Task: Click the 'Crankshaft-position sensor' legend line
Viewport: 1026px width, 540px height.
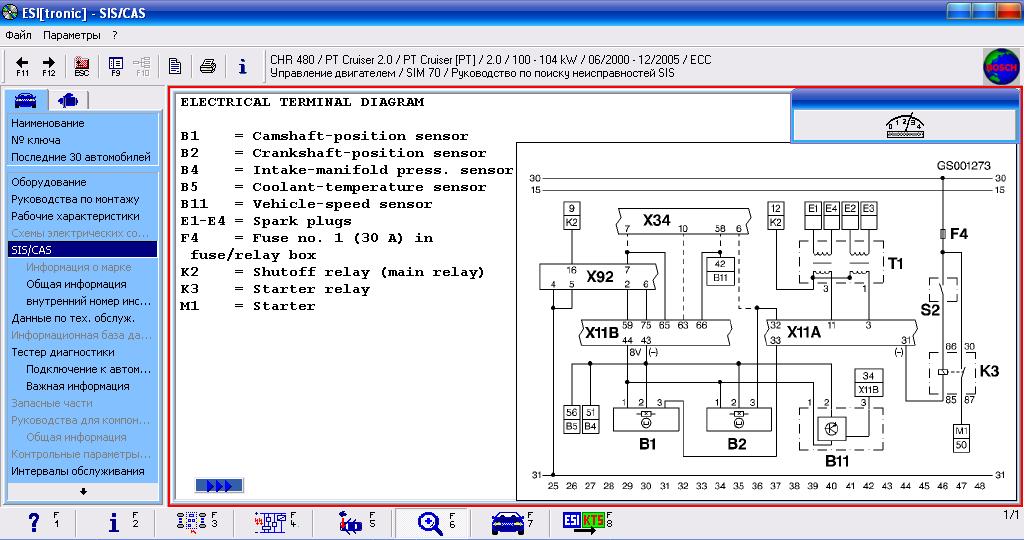Action: pyautogui.click(x=333, y=153)
